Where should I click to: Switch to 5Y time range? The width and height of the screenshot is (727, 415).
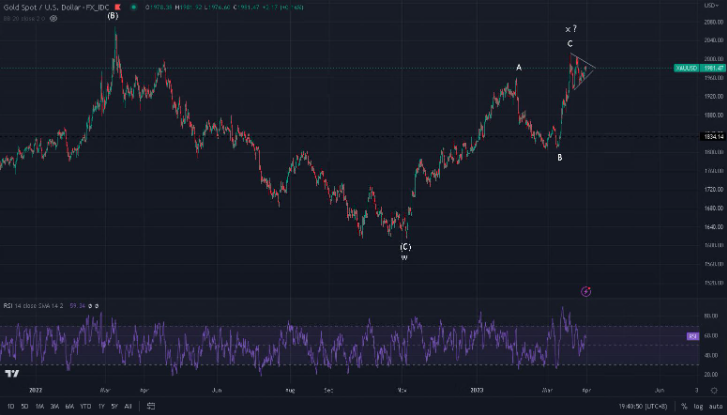click(x=115, y=406)
